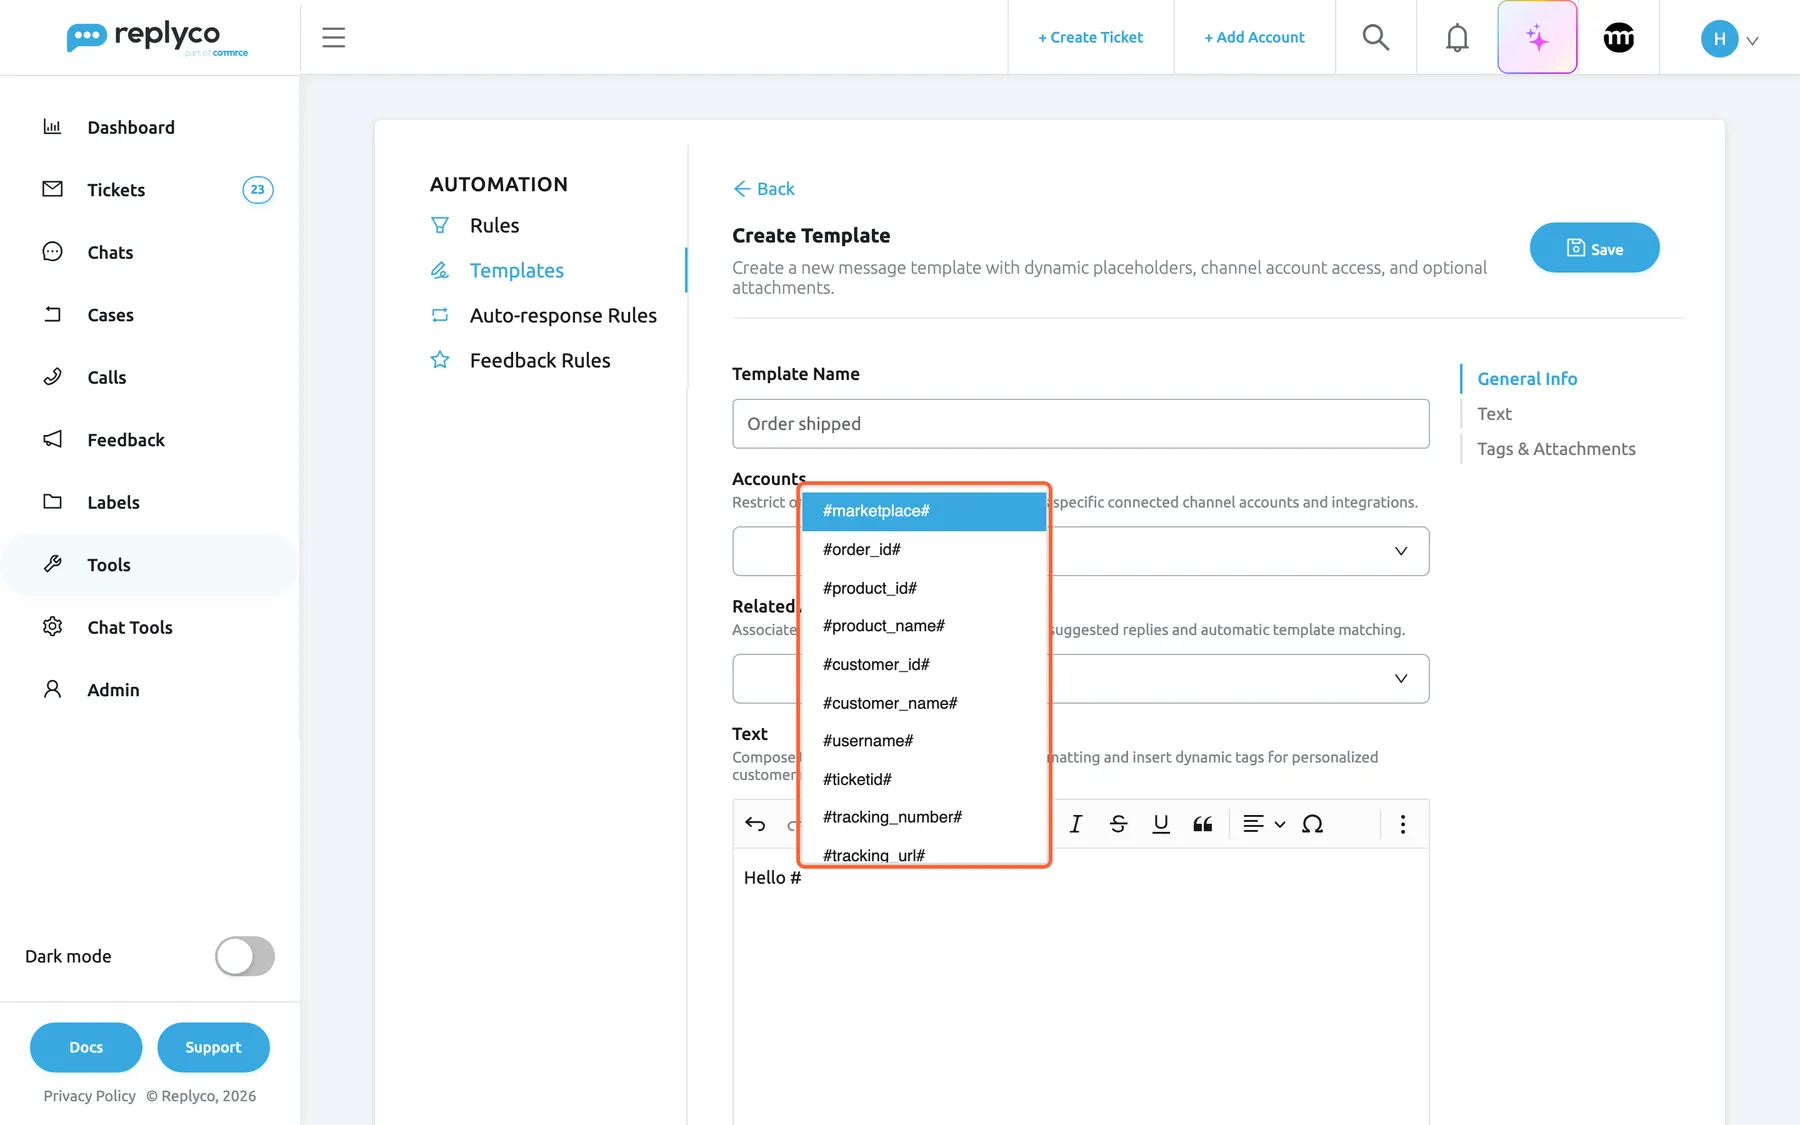Click the Save button
The width and height of the screenshot is (1800, 1125).
1594,248
